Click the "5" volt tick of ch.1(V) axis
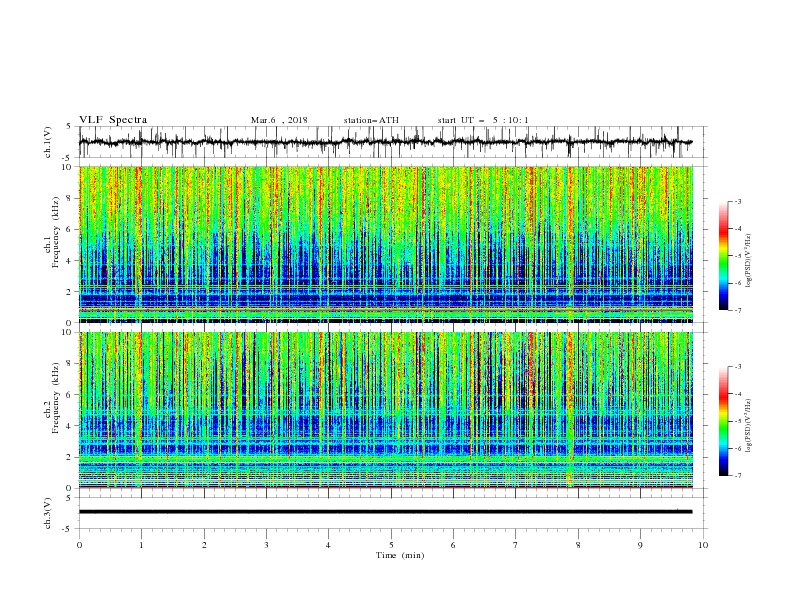 coord(70,127)
